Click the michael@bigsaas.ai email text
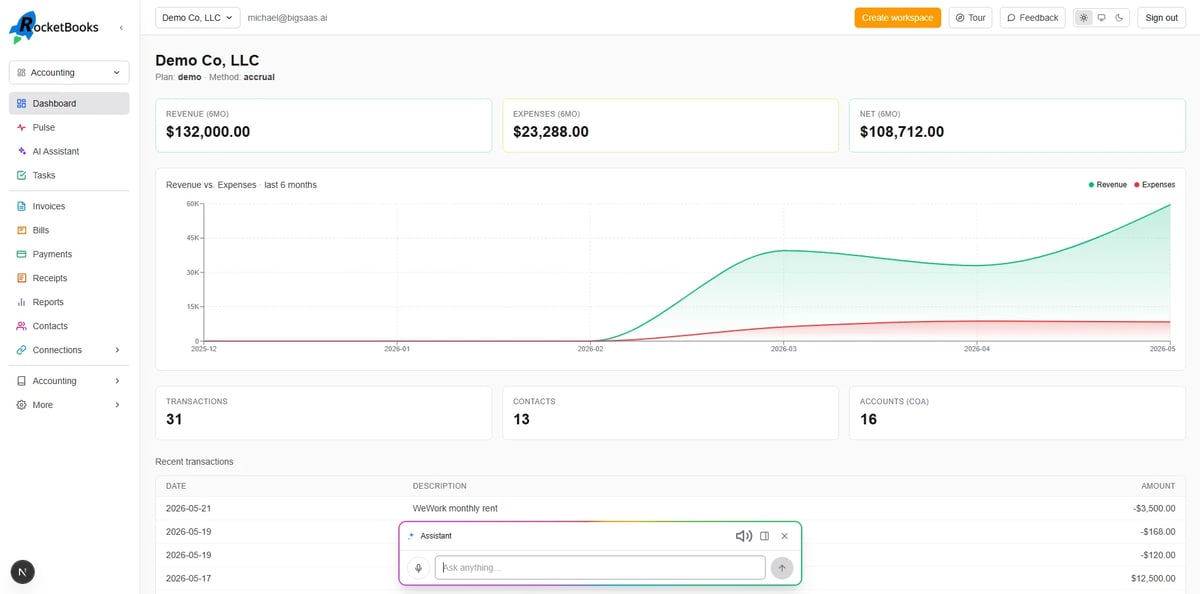 pos(288,18)
